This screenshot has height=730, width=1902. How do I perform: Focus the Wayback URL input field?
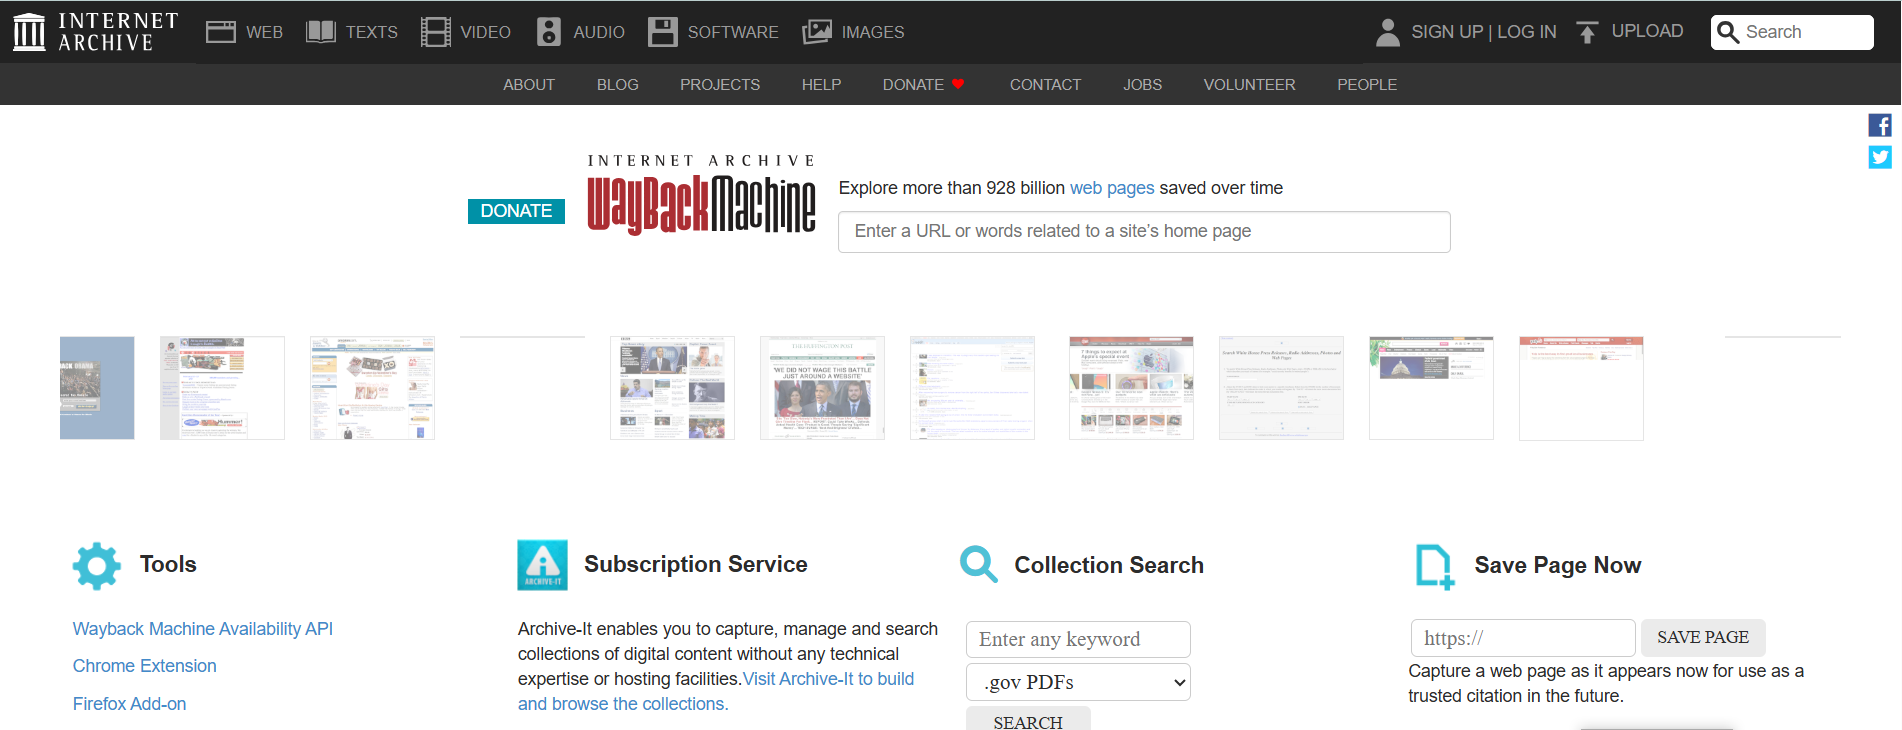(x=1144, y=232)
